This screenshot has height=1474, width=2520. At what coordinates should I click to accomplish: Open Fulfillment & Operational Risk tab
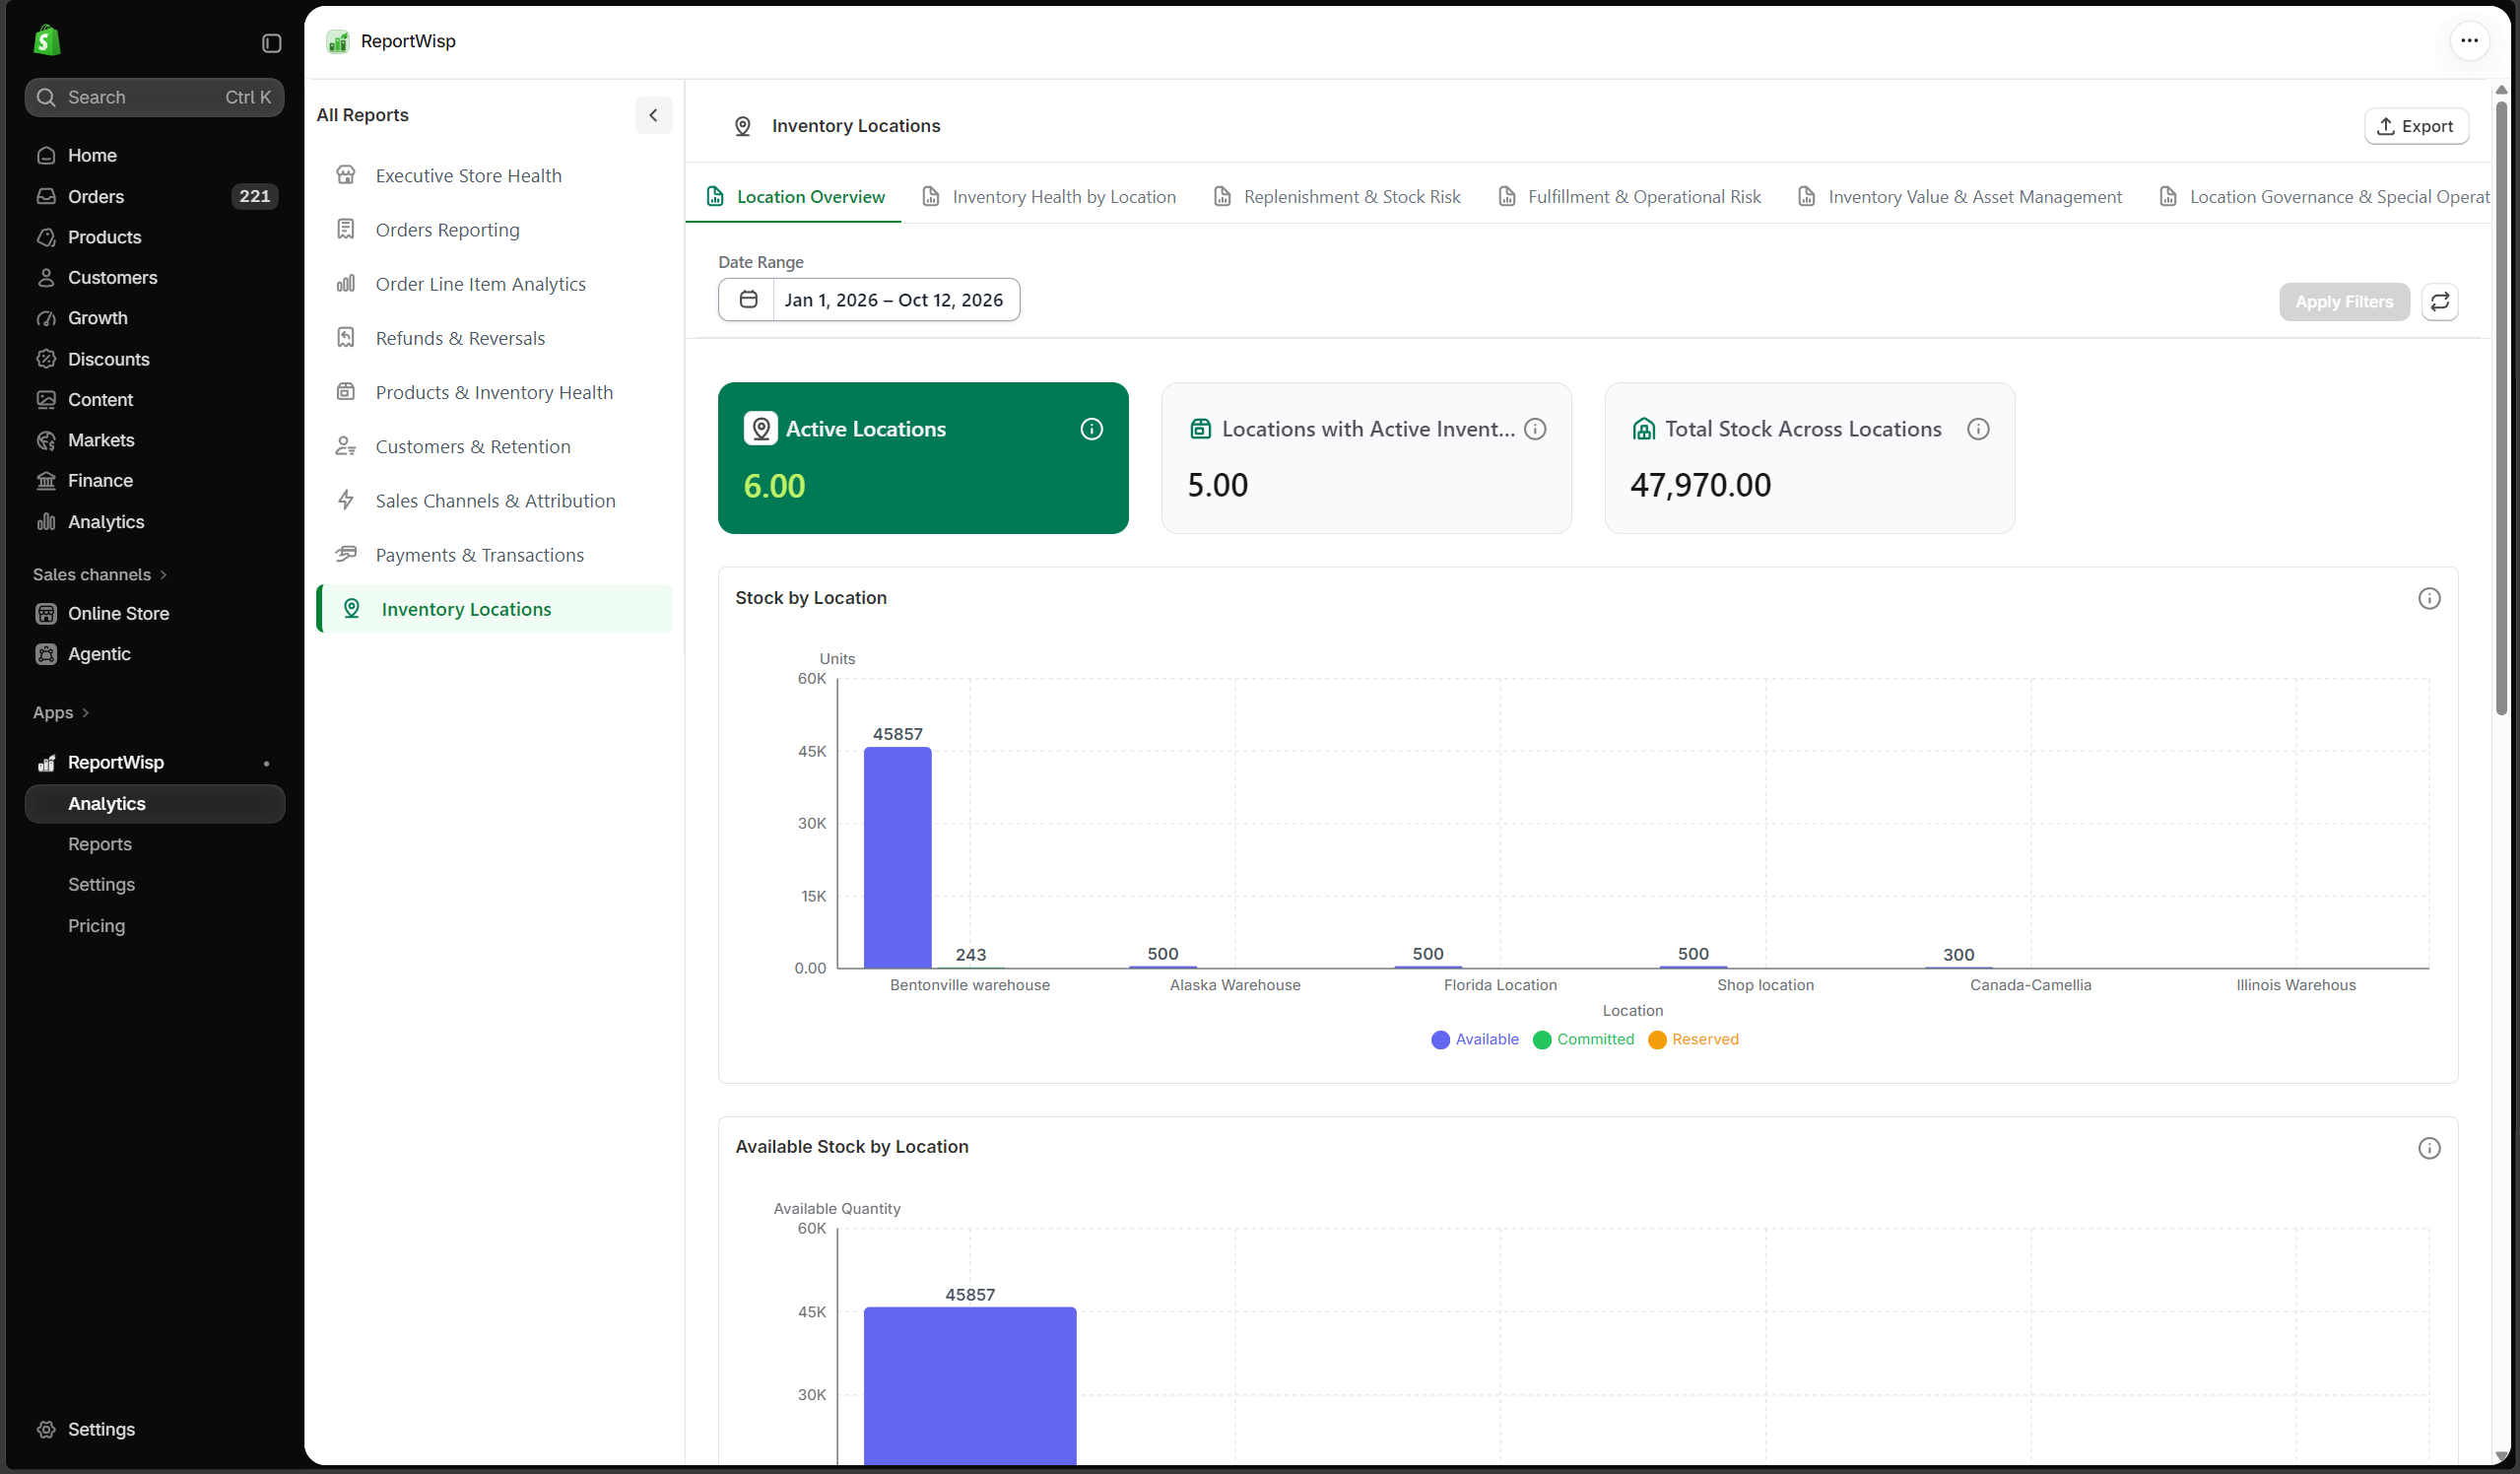click(x=1630, y=196)
